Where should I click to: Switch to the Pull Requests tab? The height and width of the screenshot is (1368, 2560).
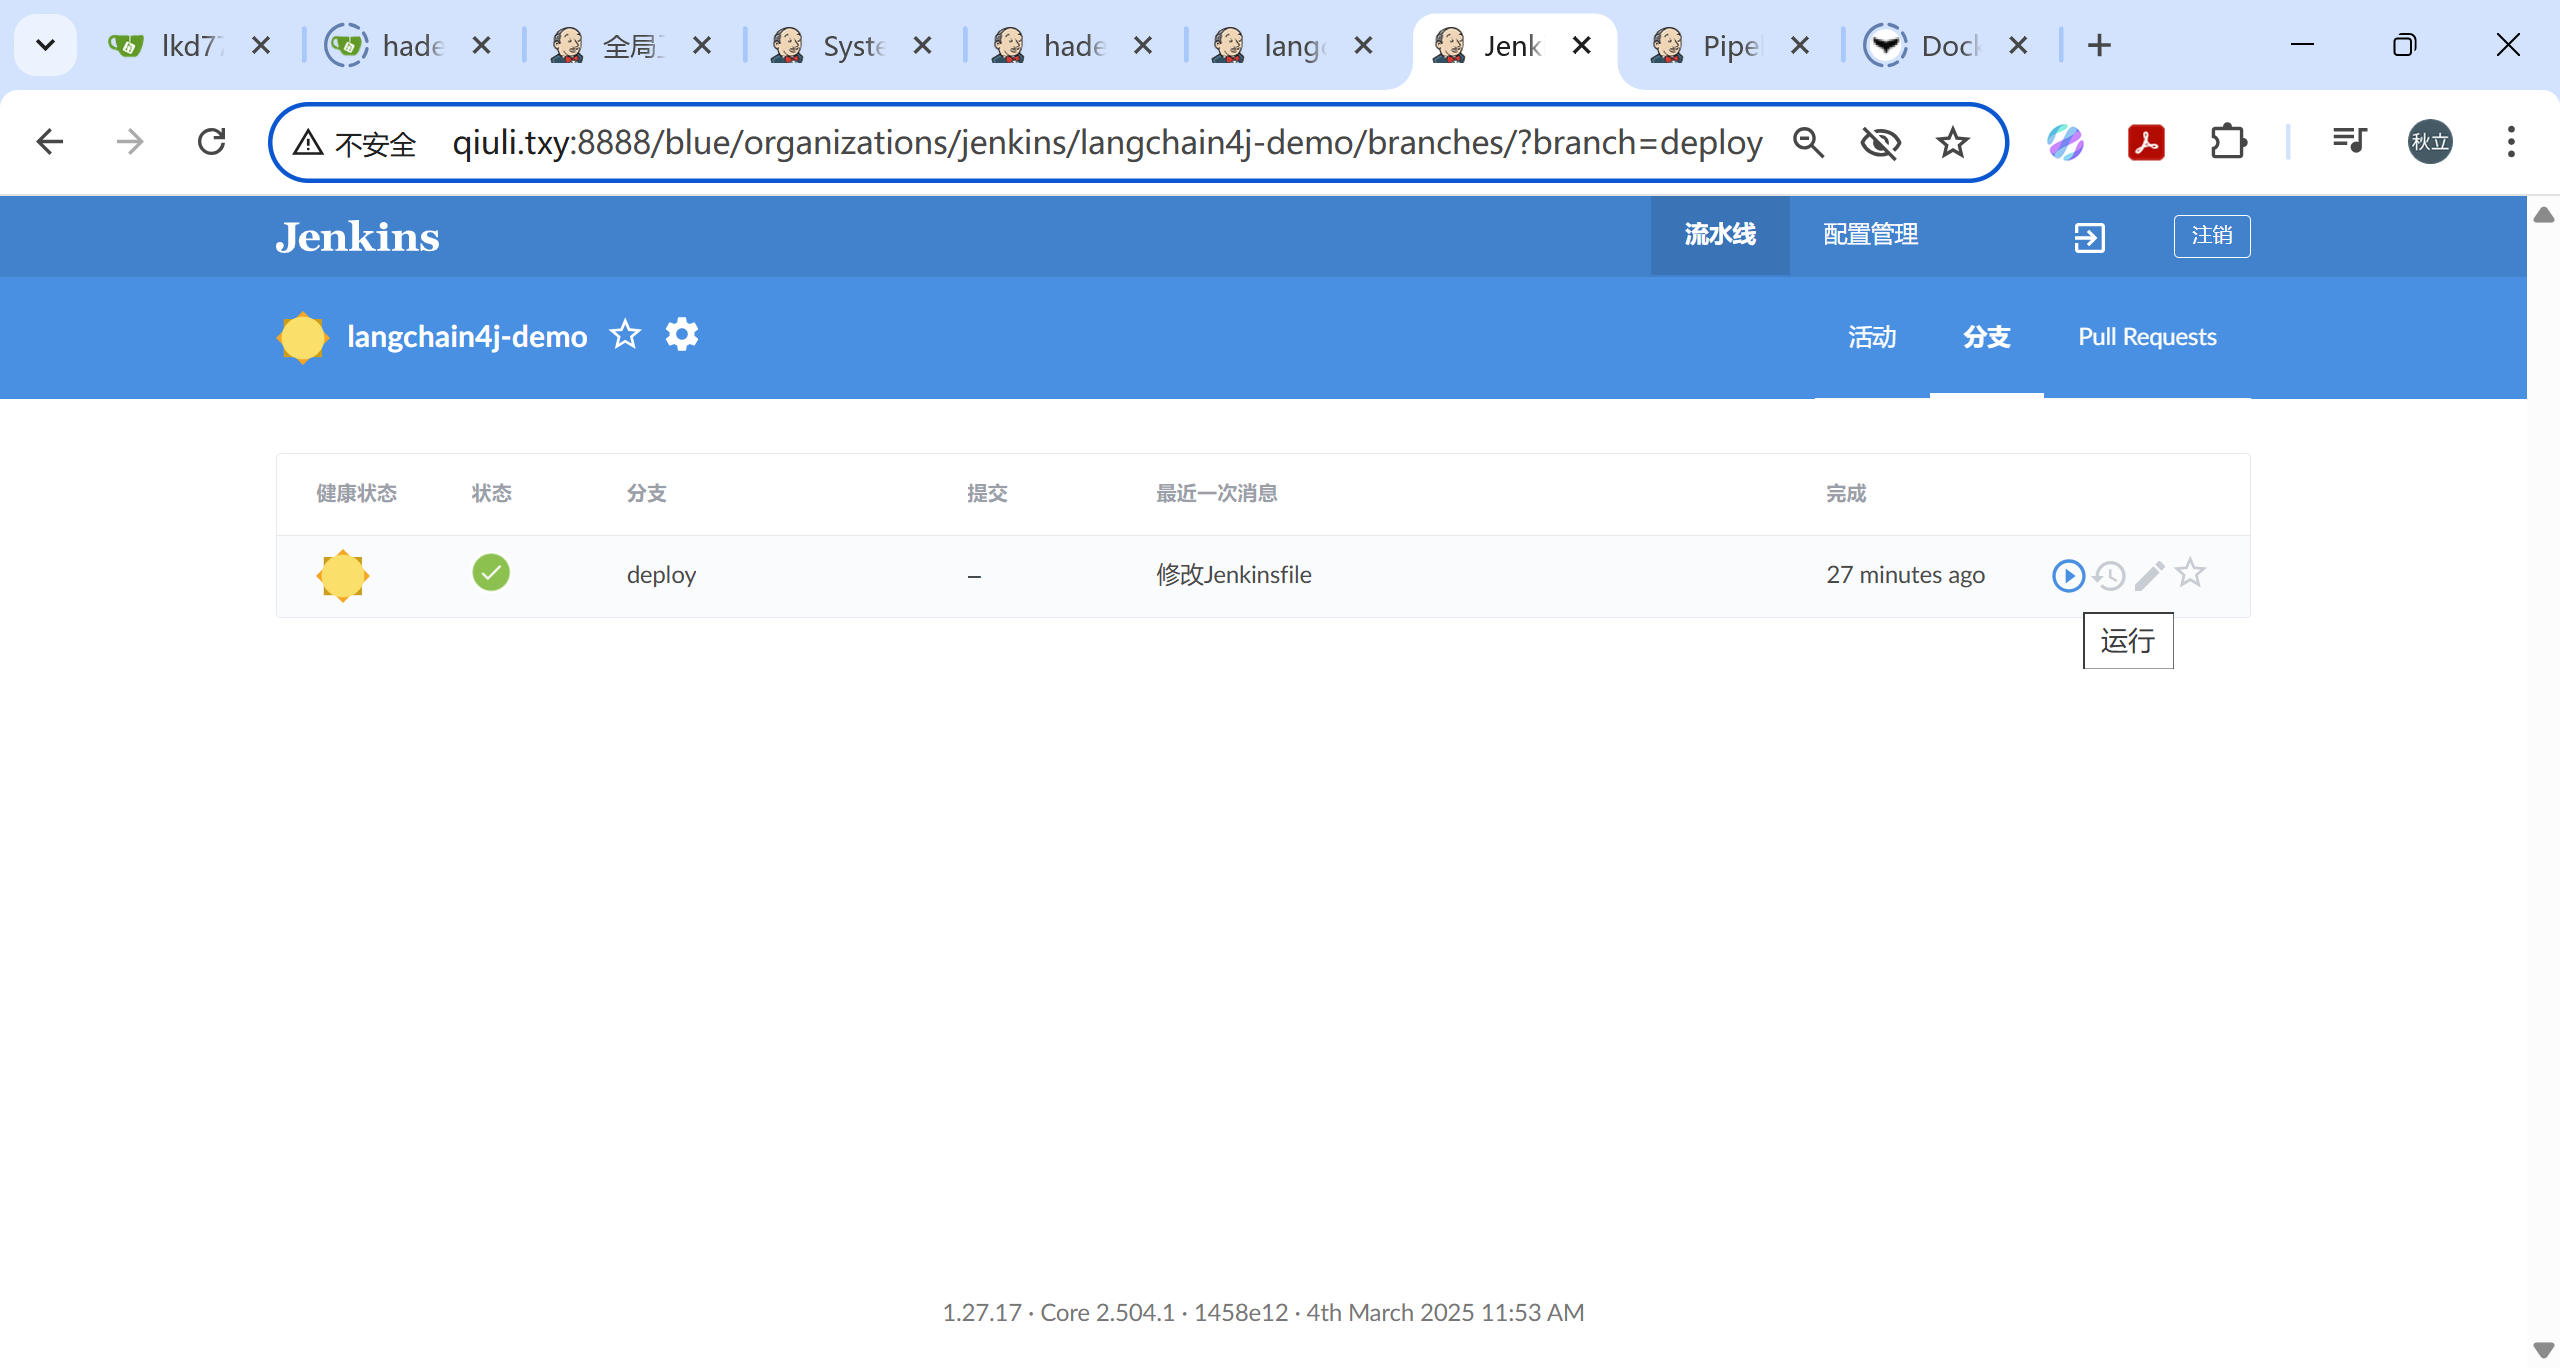pyautogui.click(x=2147, y=337)
